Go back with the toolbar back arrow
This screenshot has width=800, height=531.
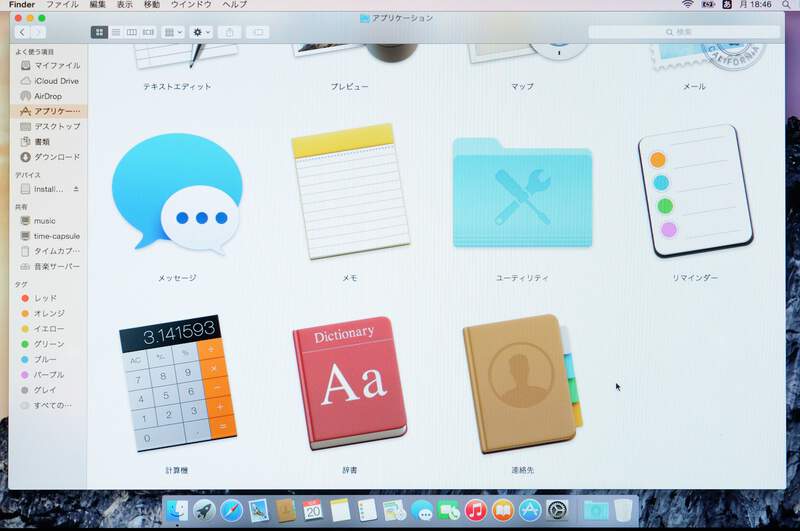[x=22, y=32]
